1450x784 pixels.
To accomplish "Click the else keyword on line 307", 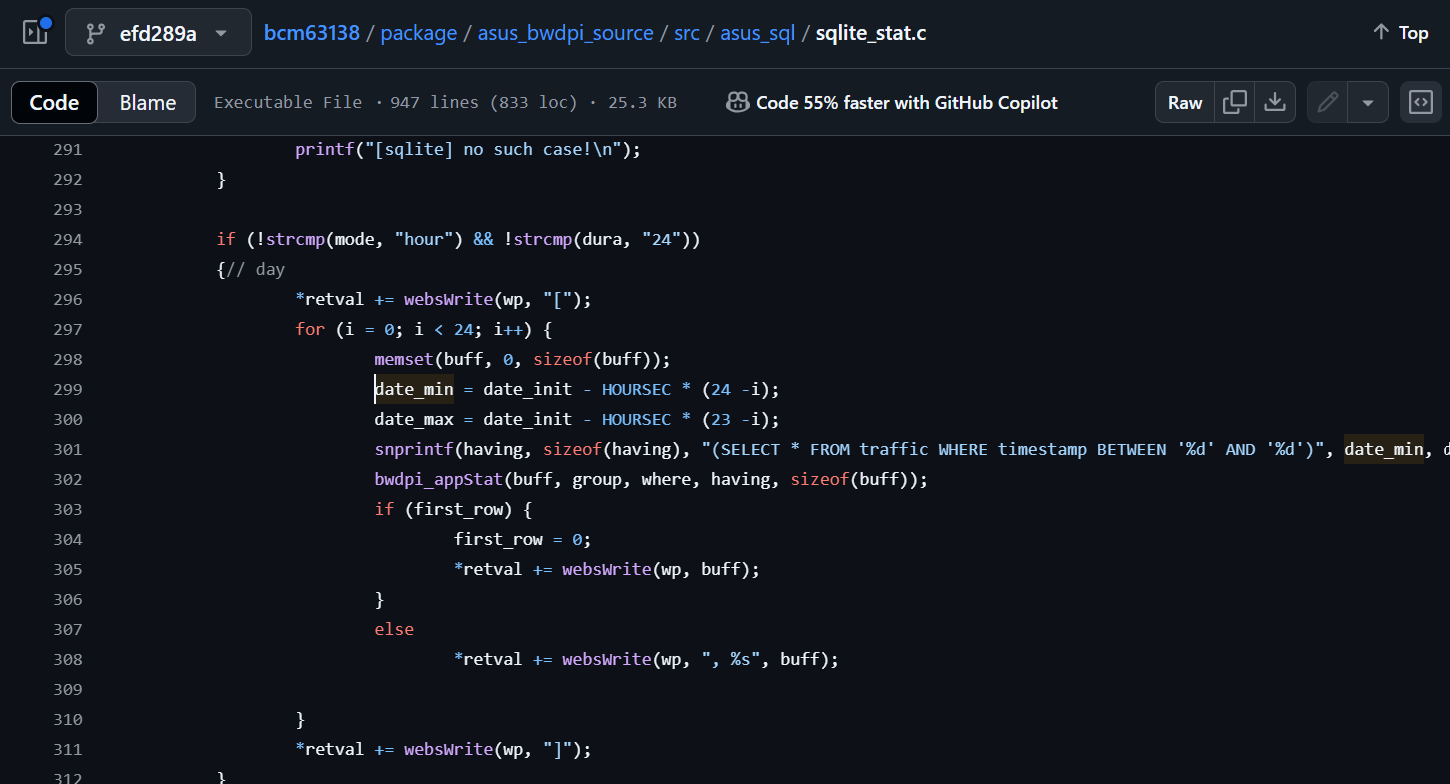I will [394, 629].
